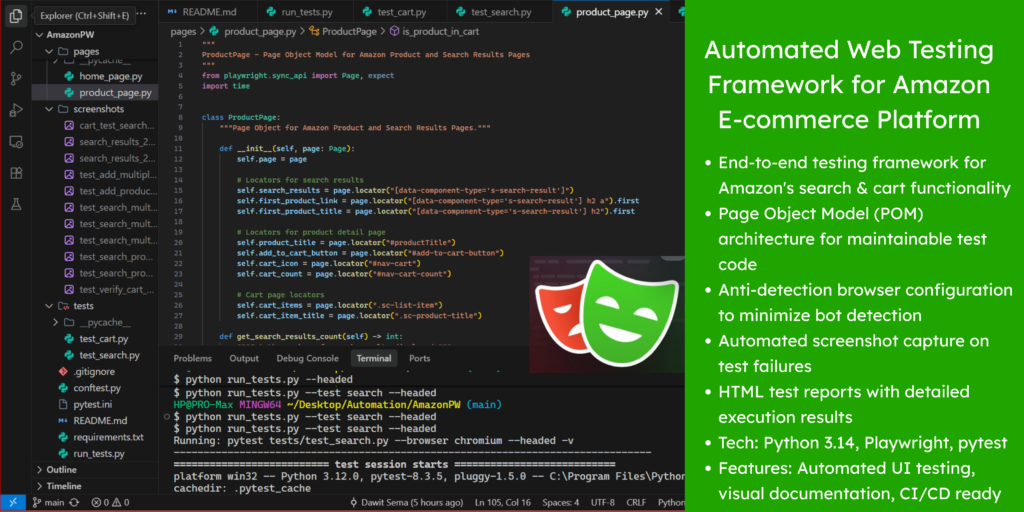Switch to Output panel tab
Screen dimensions: 1024x512
pyautogui.click(x=244, y=358)
